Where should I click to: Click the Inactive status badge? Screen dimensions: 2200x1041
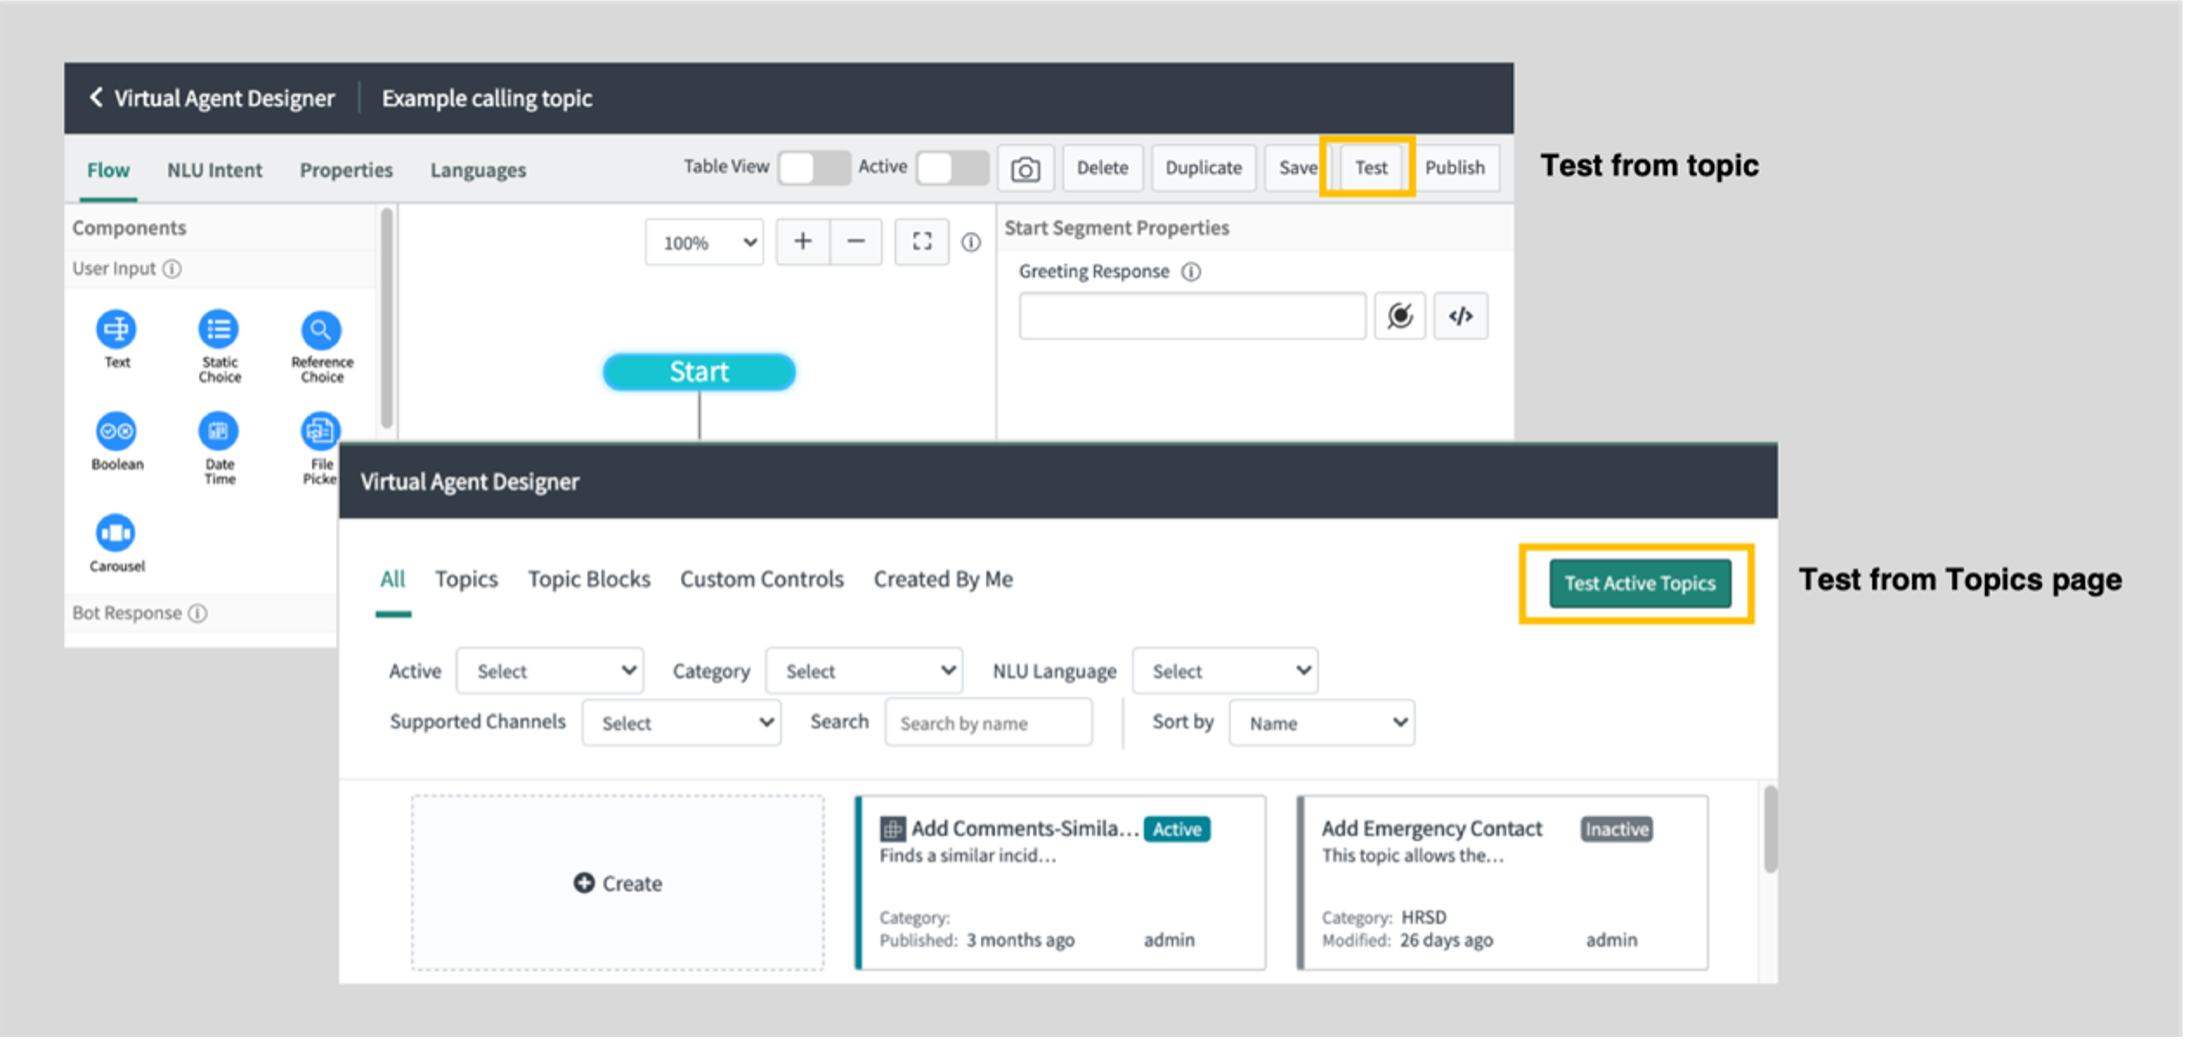click(1616, 829)
